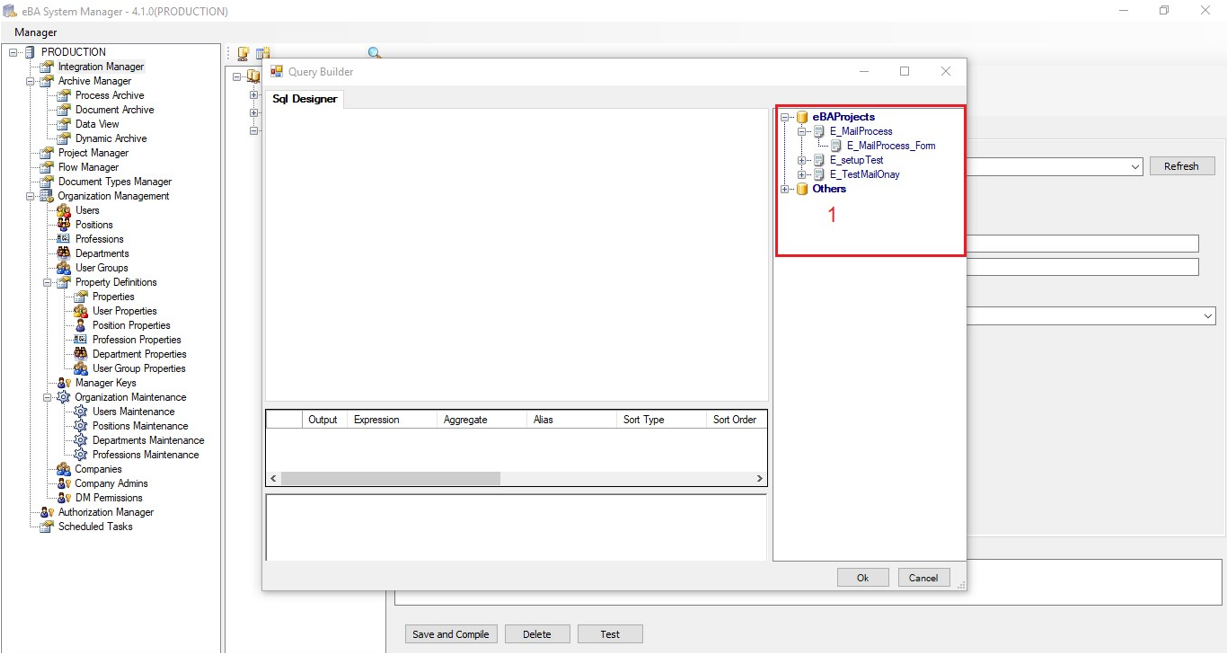The width and height of the screenshot is (1227, 653).
Task: Click Ok in Query Builder
Action: [862, 577]
